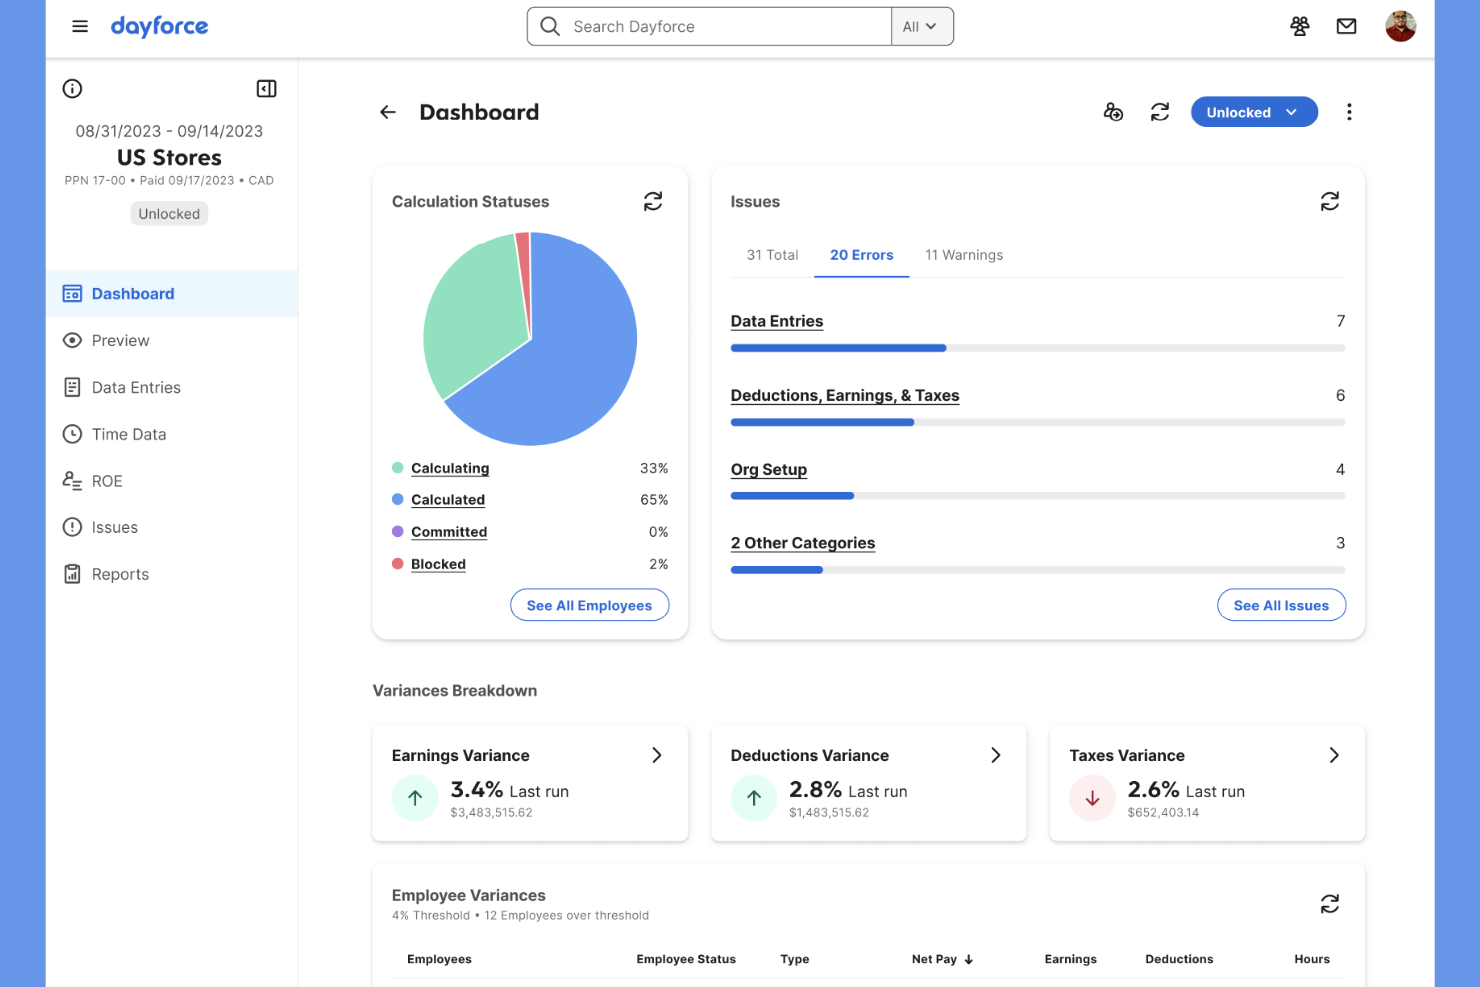Screen dimensions: 1480x987
Task: Open the Org Setup issues link
Action: (769, 469)
